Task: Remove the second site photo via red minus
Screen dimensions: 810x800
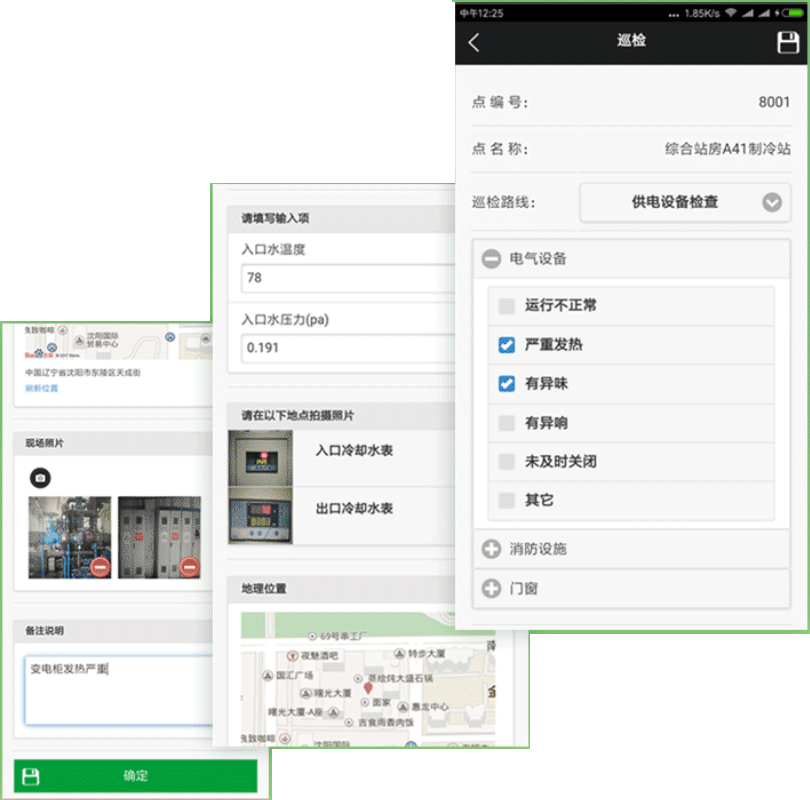Action: (189, 568)
